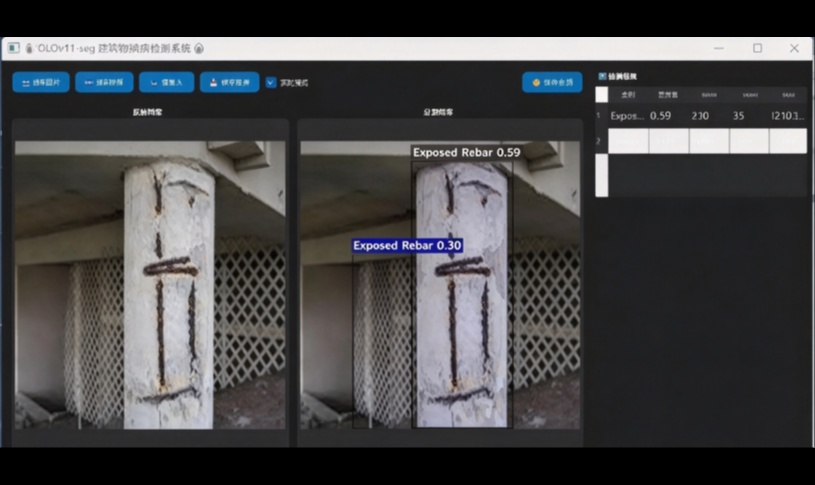Click the fourth blue button with stamp icon
This screenshot has height=485, width=815.
coord(229,82)
